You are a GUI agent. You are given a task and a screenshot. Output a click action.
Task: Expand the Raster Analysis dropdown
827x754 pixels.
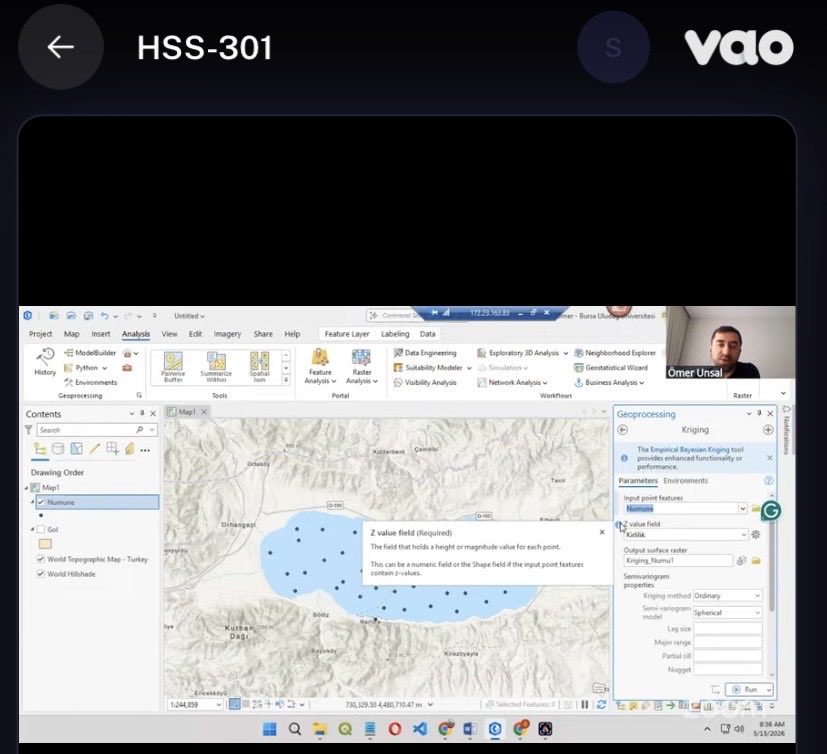[375, 381]
